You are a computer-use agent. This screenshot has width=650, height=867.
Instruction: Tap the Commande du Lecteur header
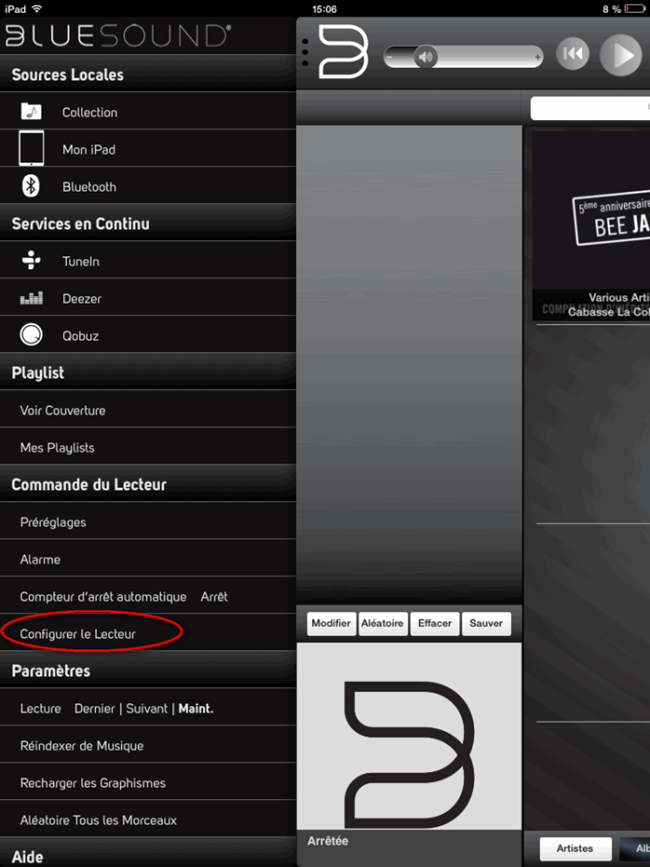148,484
